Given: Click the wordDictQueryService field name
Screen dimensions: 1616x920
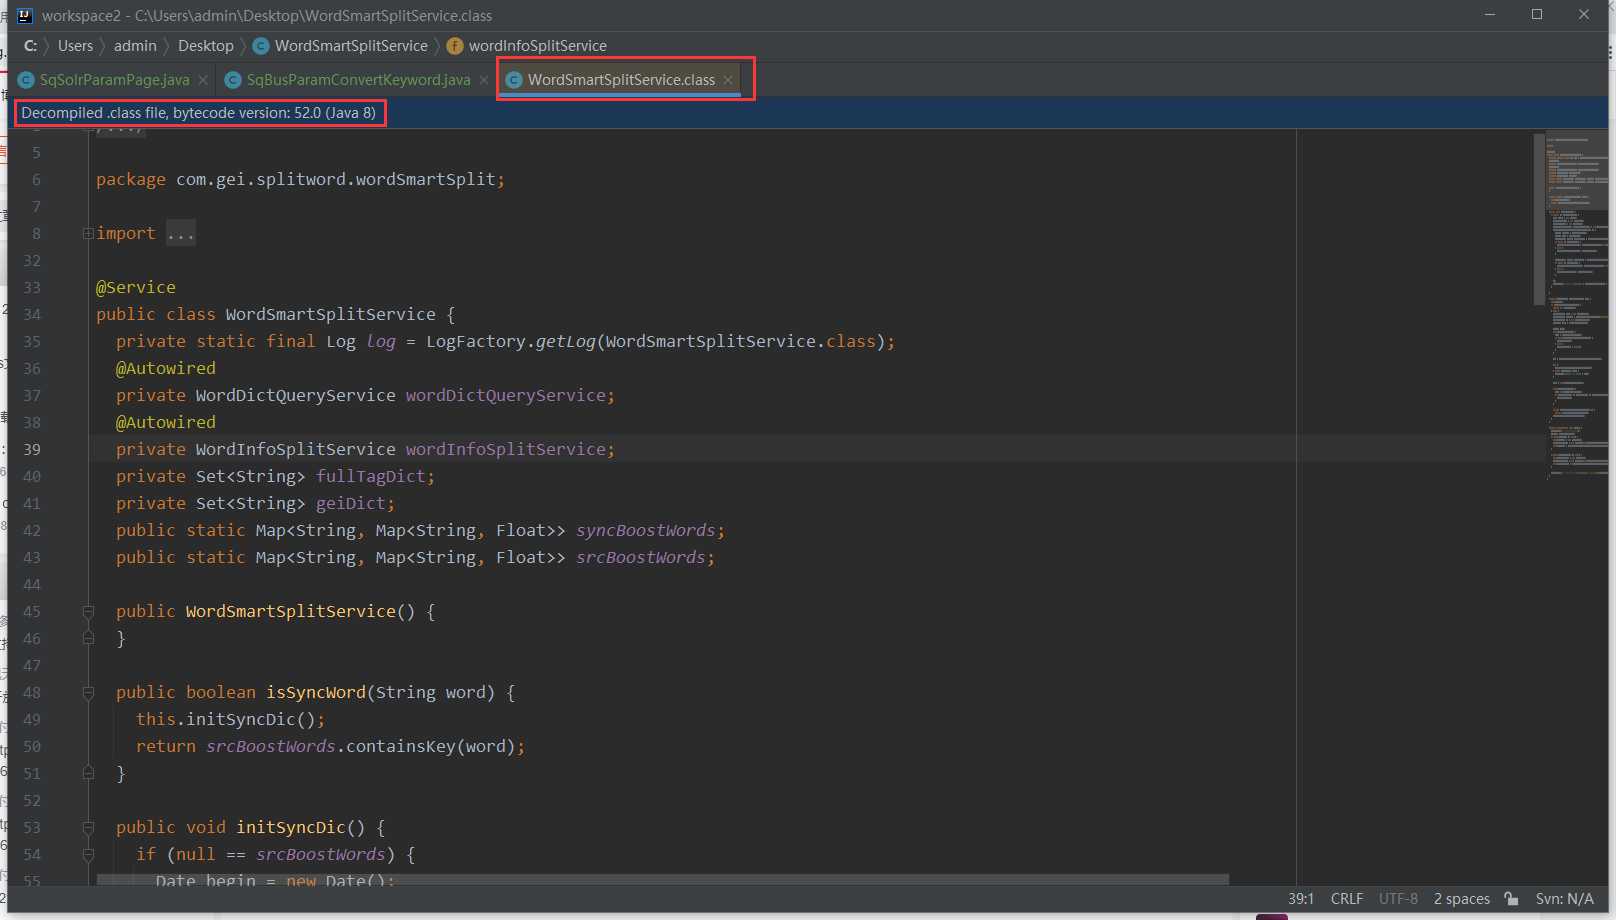Looking at the screenshot, I should 505,395.
